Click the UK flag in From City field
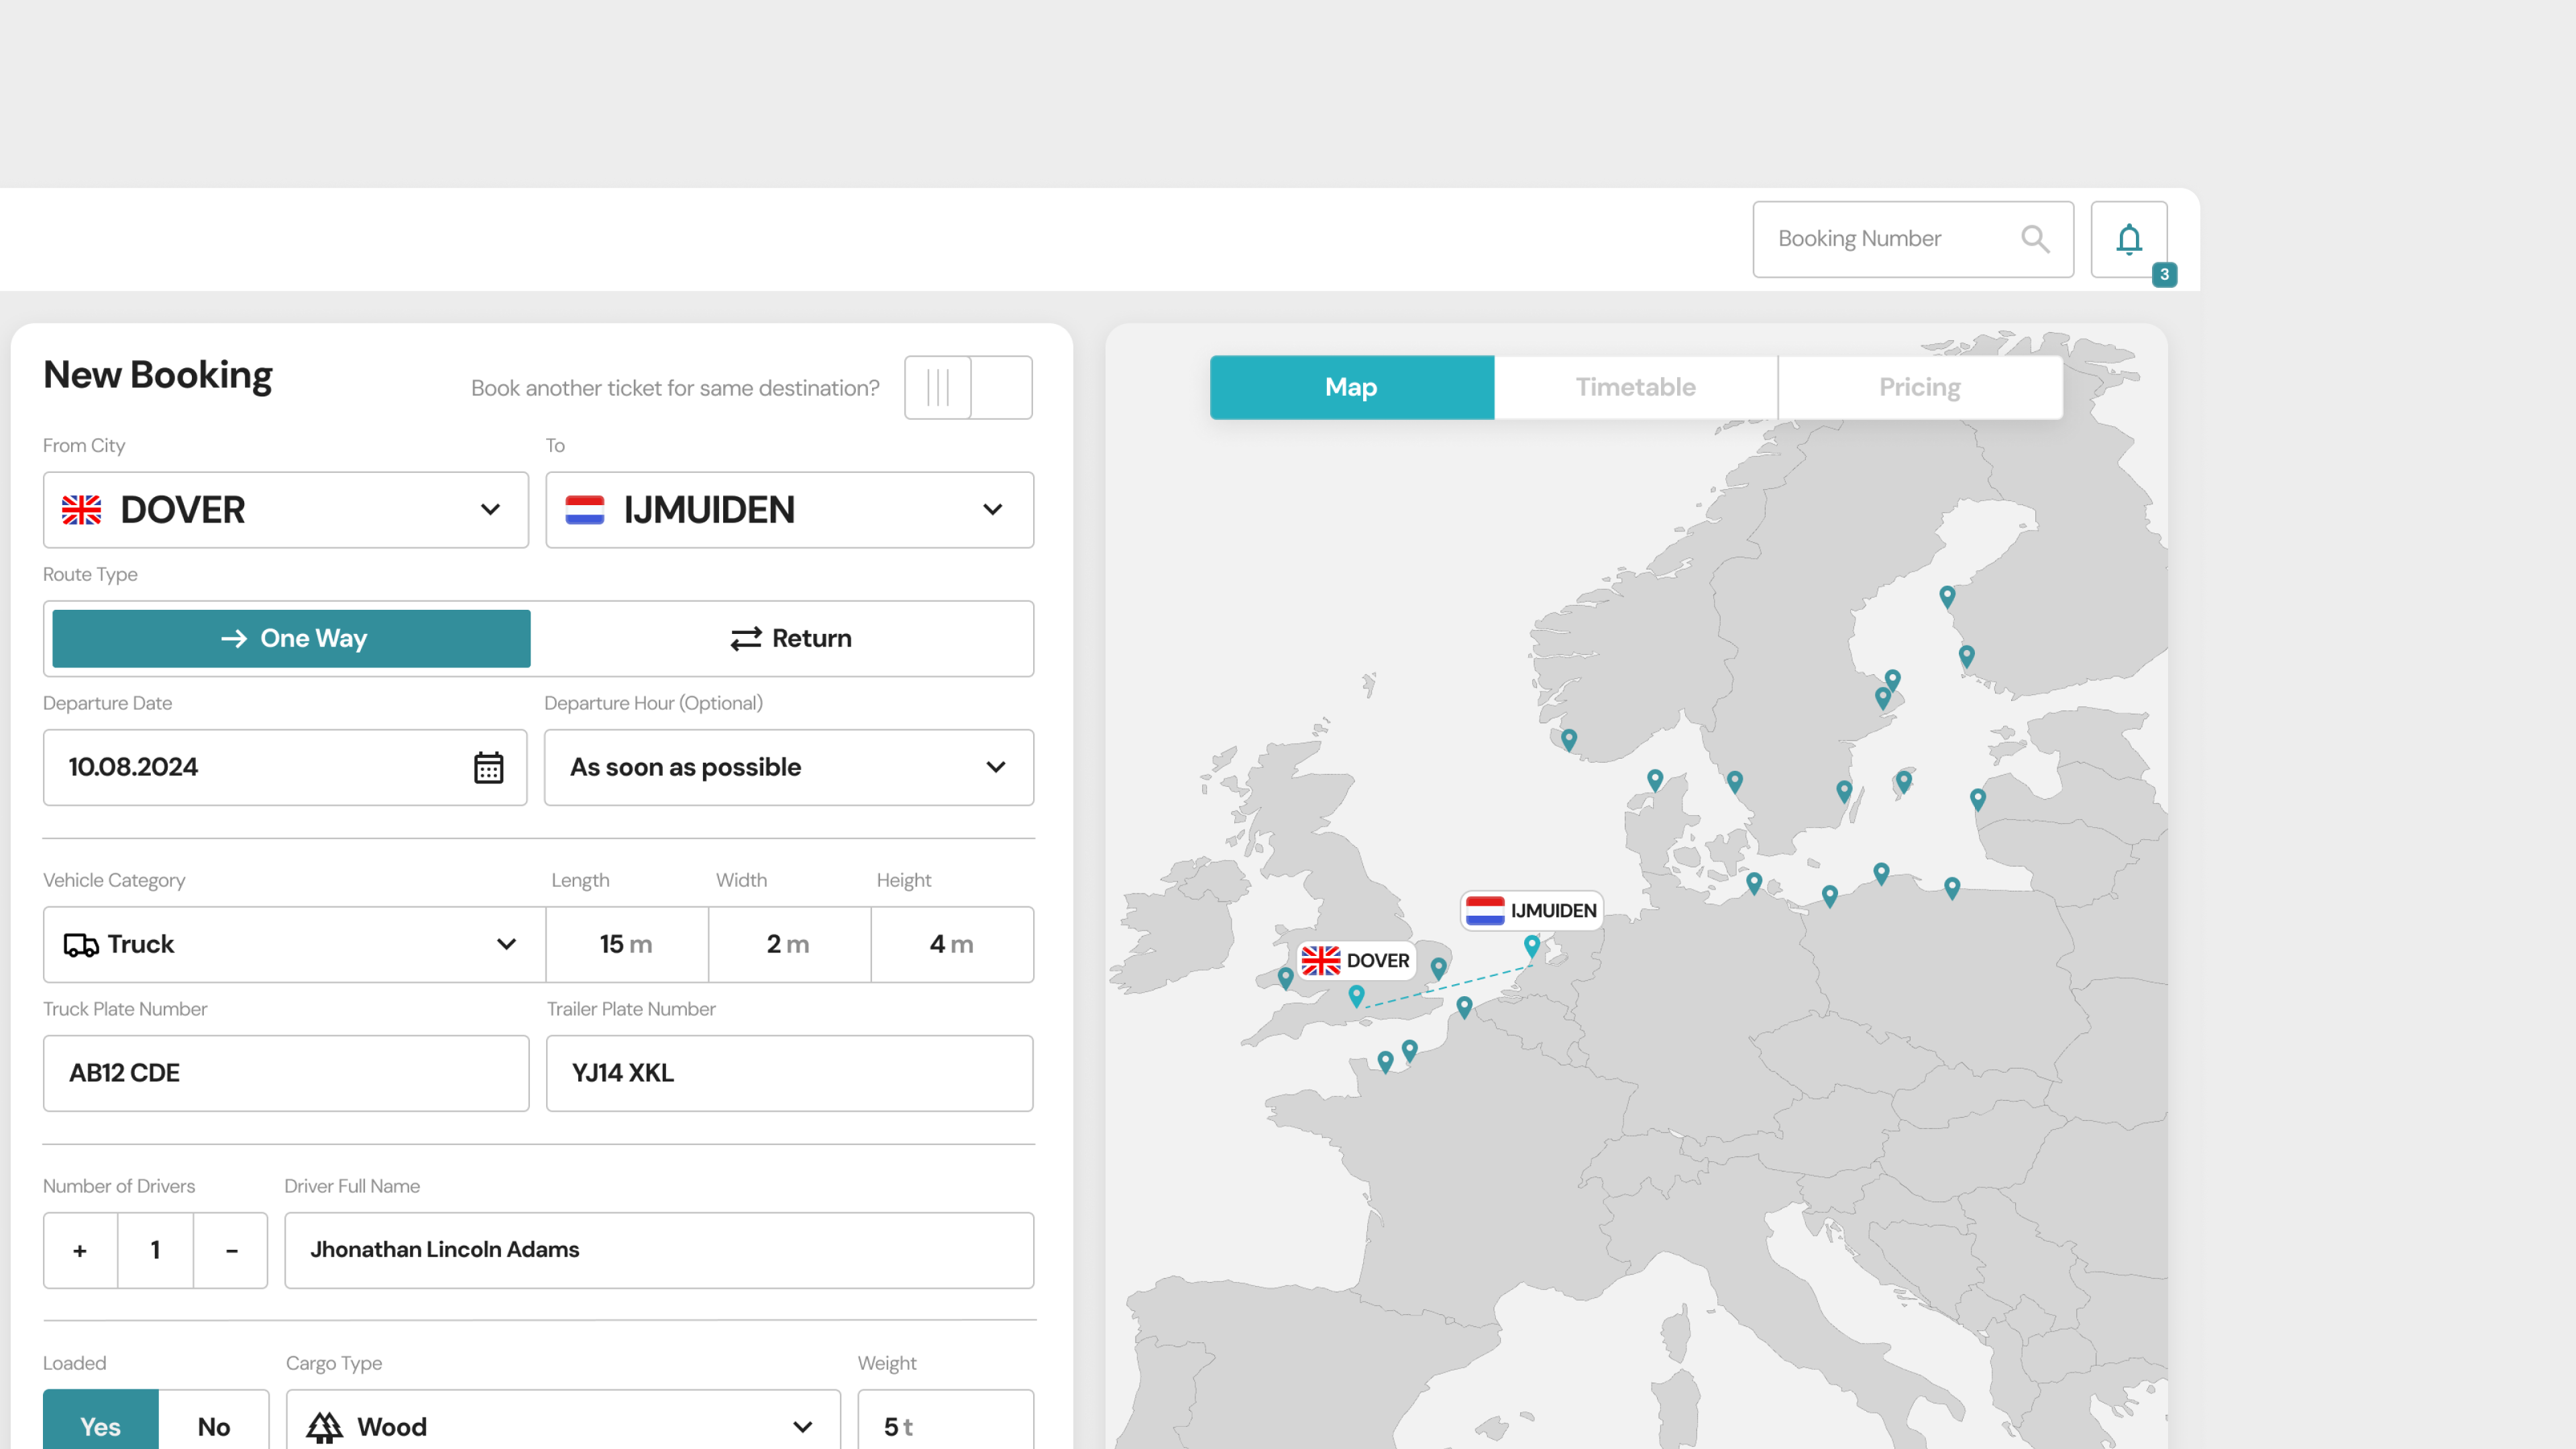The height and width of the screenshot is (1449, 2576). (81, 510)
